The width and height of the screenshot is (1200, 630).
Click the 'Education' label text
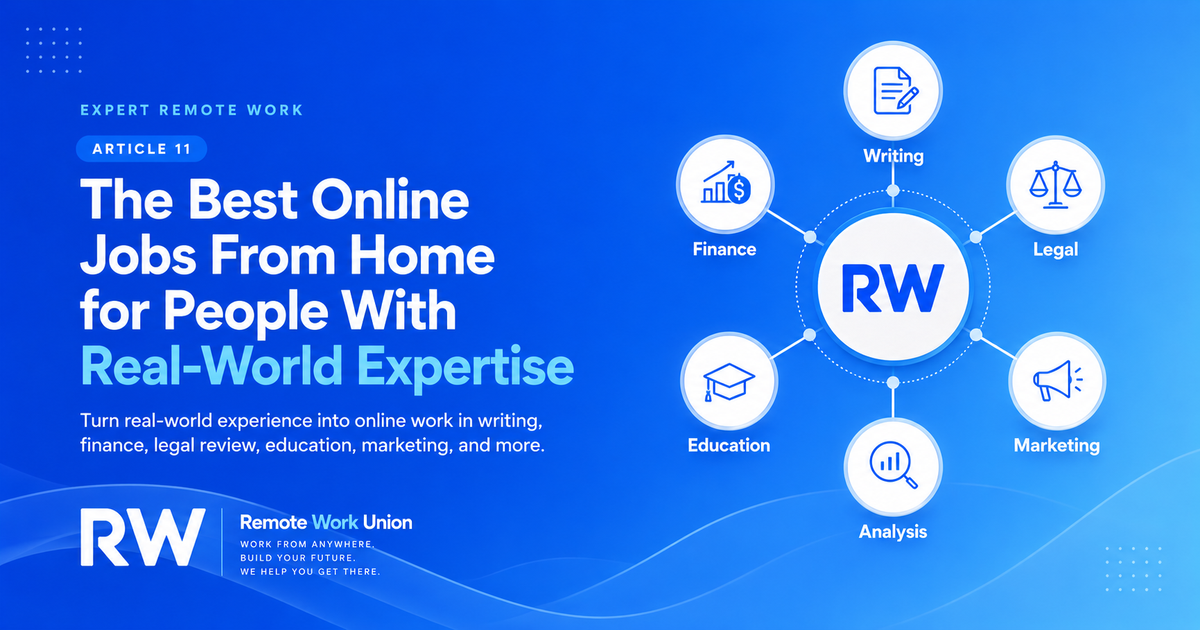coord(728,445)
